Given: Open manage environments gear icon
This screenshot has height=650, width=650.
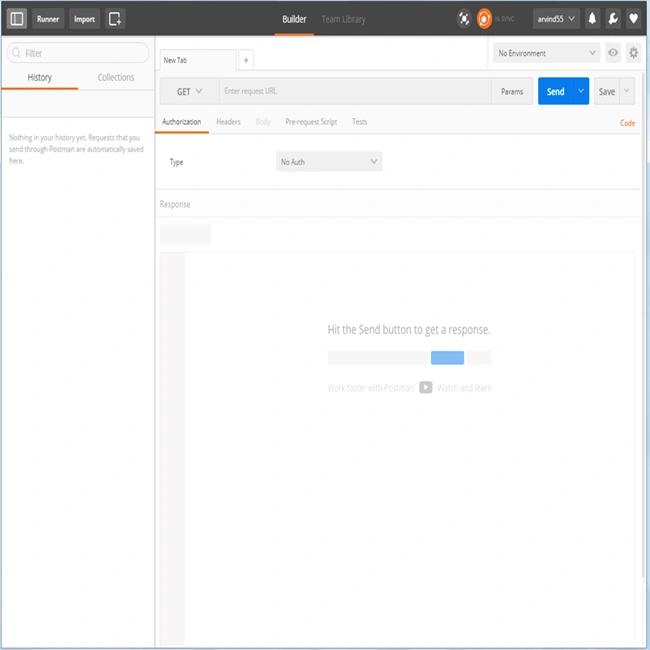Looking at the screenshot, I should point(633,53).
